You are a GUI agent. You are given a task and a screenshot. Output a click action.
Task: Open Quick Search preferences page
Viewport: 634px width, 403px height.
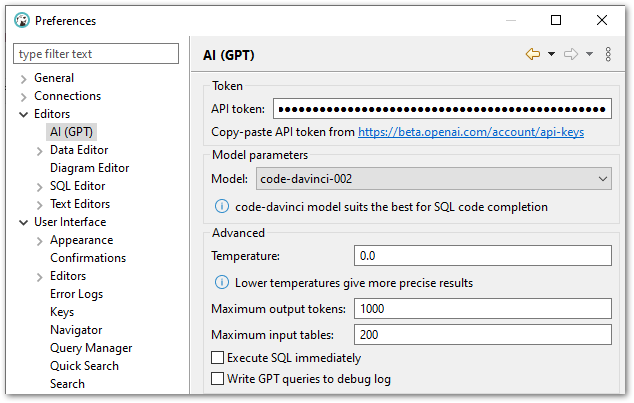coord(84,366)
